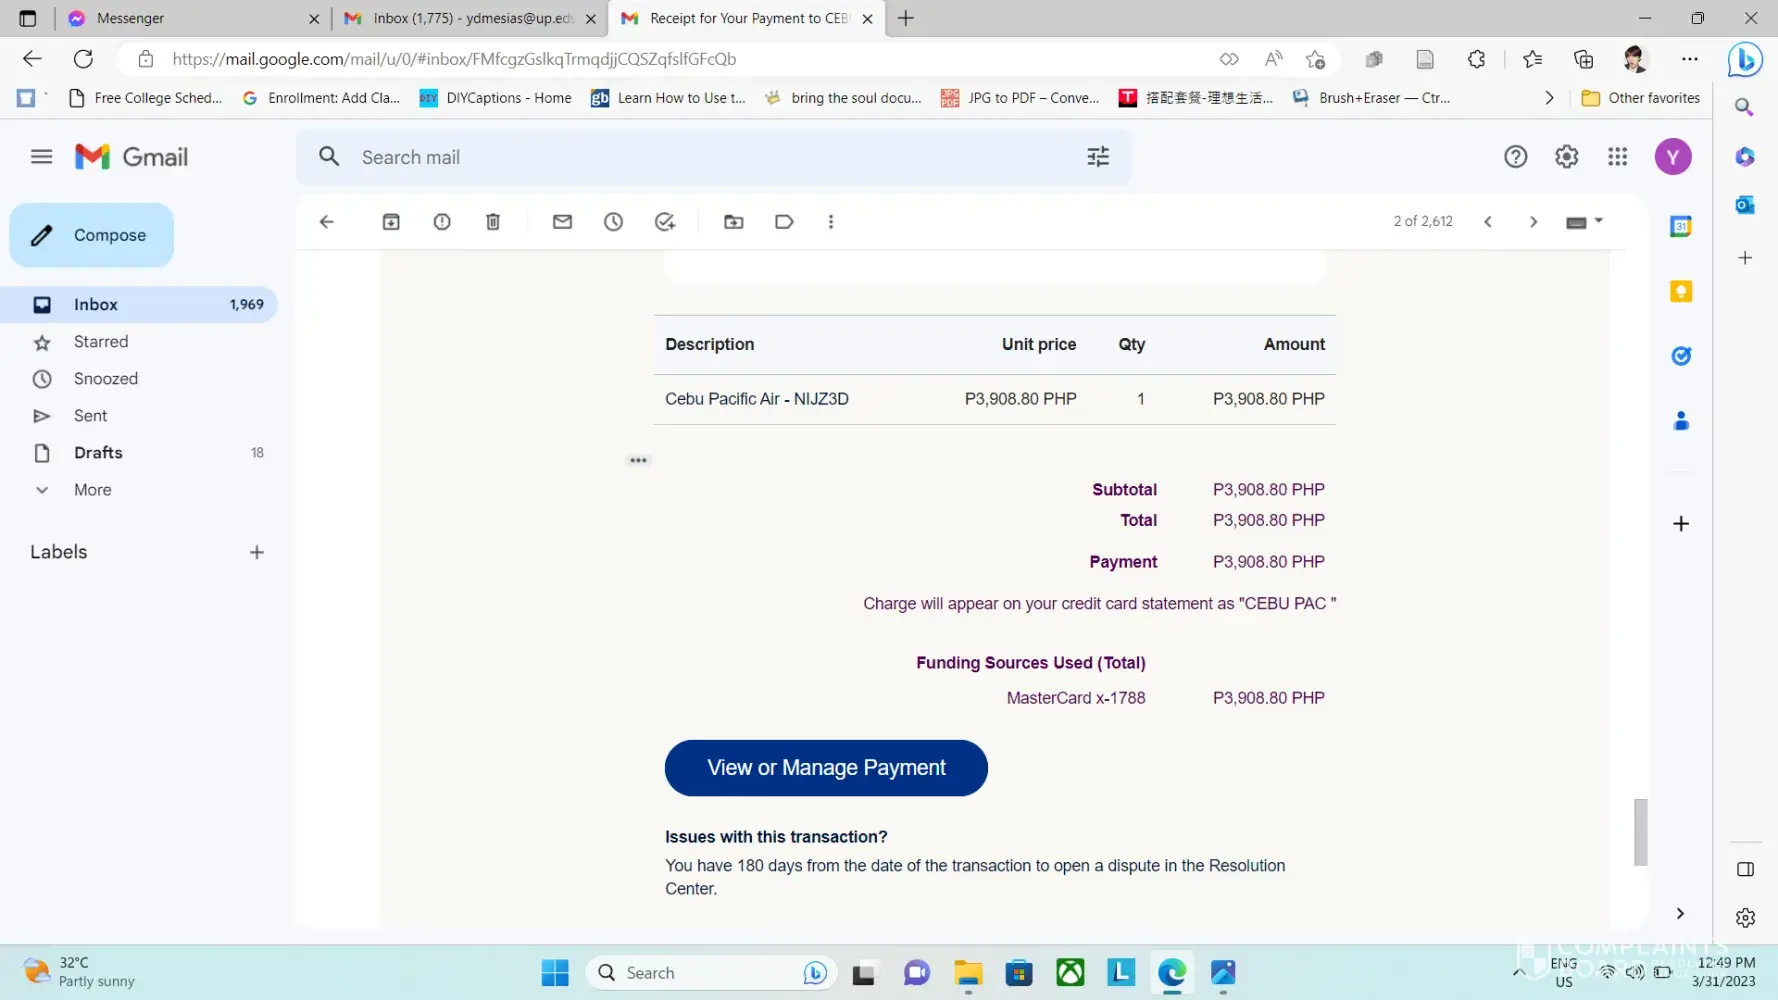Open the Starred folder
Screen dimensions: 1778x1000
[139, 342]
